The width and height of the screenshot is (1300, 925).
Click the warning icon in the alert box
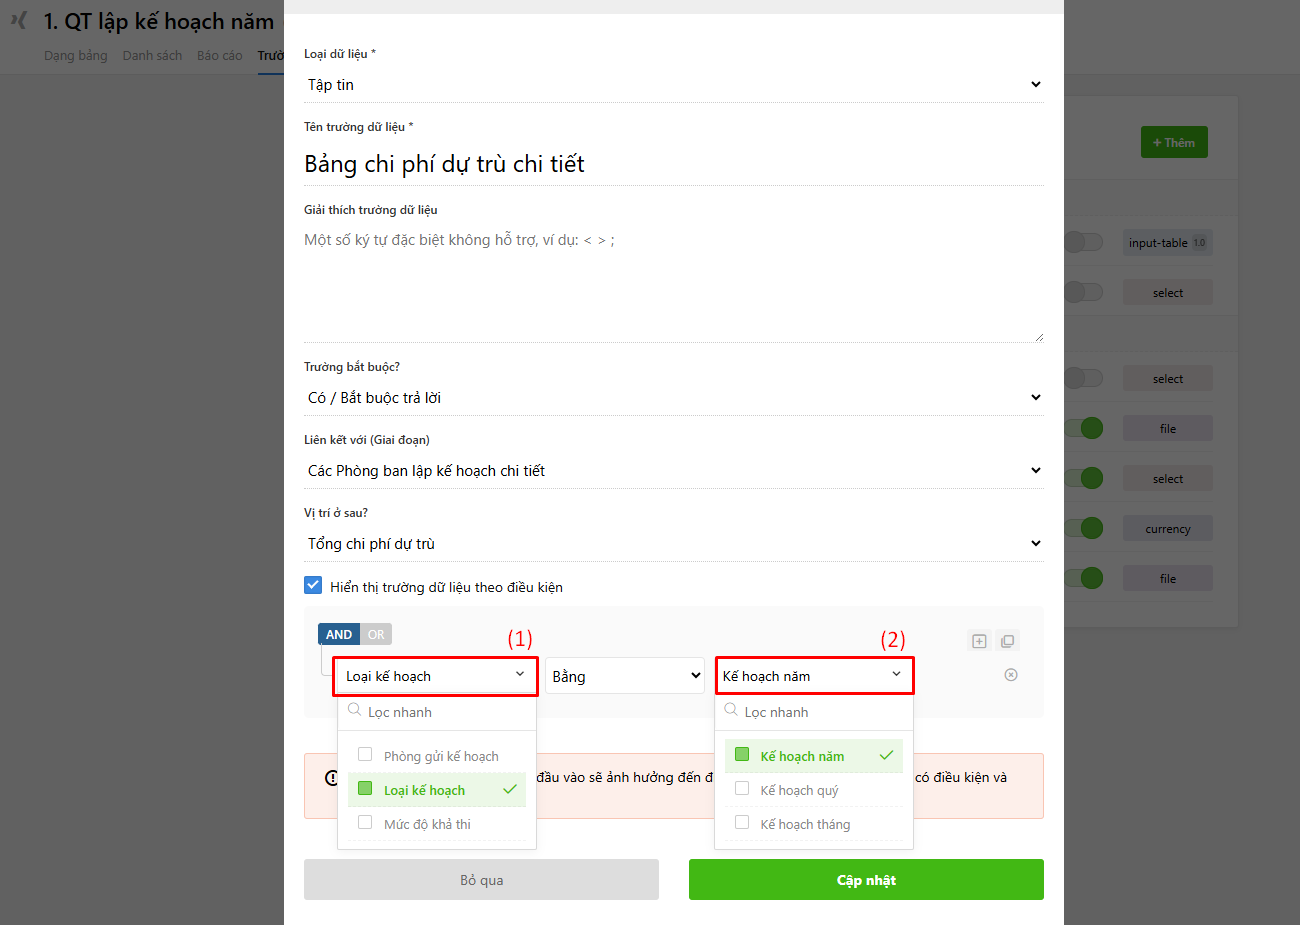[x=331, y=778]
